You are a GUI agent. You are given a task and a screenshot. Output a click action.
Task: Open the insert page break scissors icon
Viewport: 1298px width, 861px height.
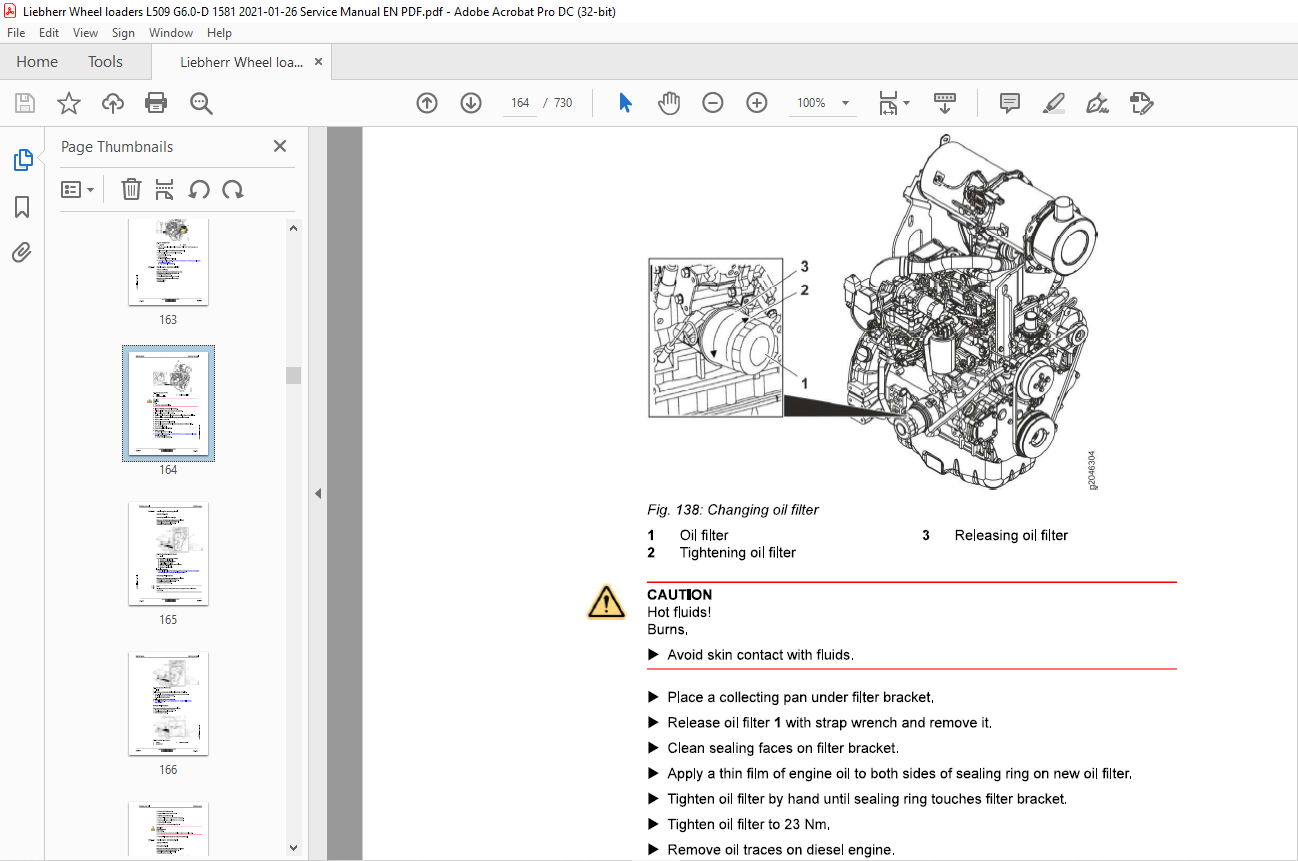[x=165, y=189]
